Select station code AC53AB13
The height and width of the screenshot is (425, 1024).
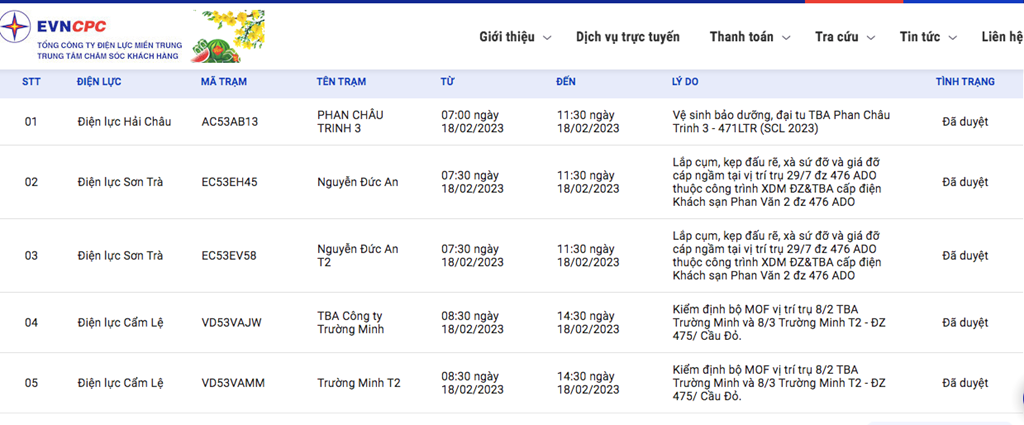click(x=230, y=121)
